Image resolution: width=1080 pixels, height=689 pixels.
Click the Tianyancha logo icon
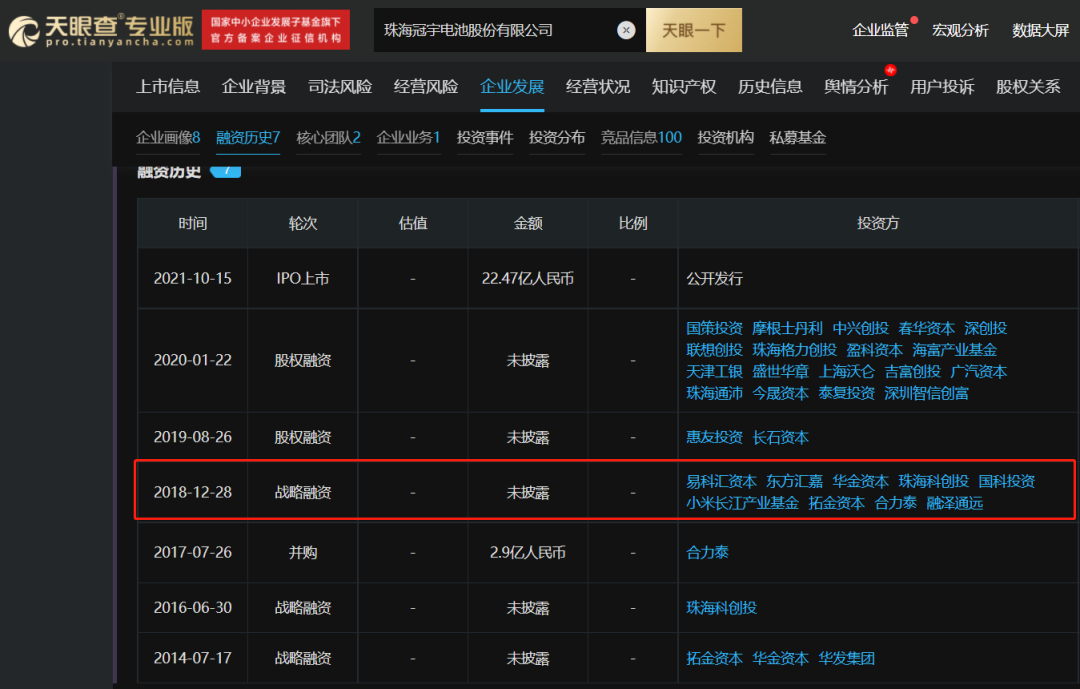23,32
